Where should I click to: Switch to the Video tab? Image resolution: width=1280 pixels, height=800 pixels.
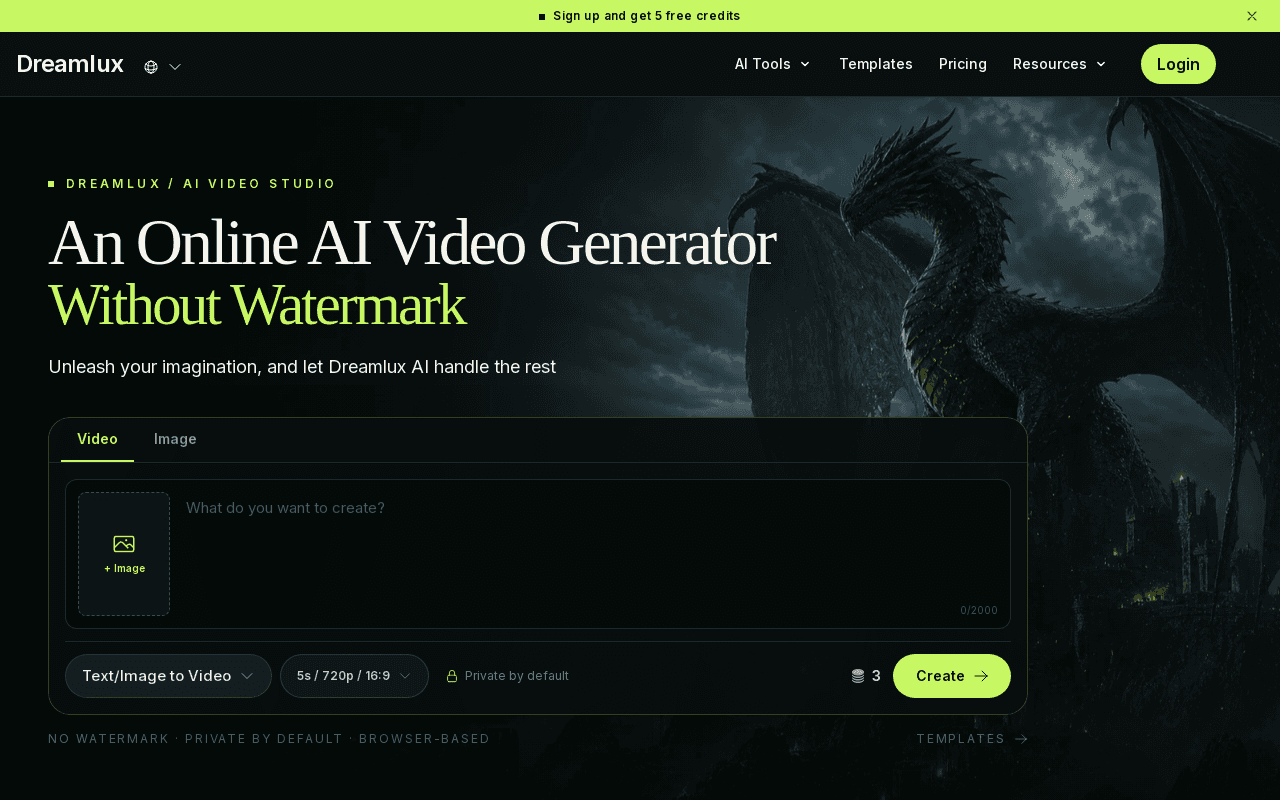coord(97,439)
